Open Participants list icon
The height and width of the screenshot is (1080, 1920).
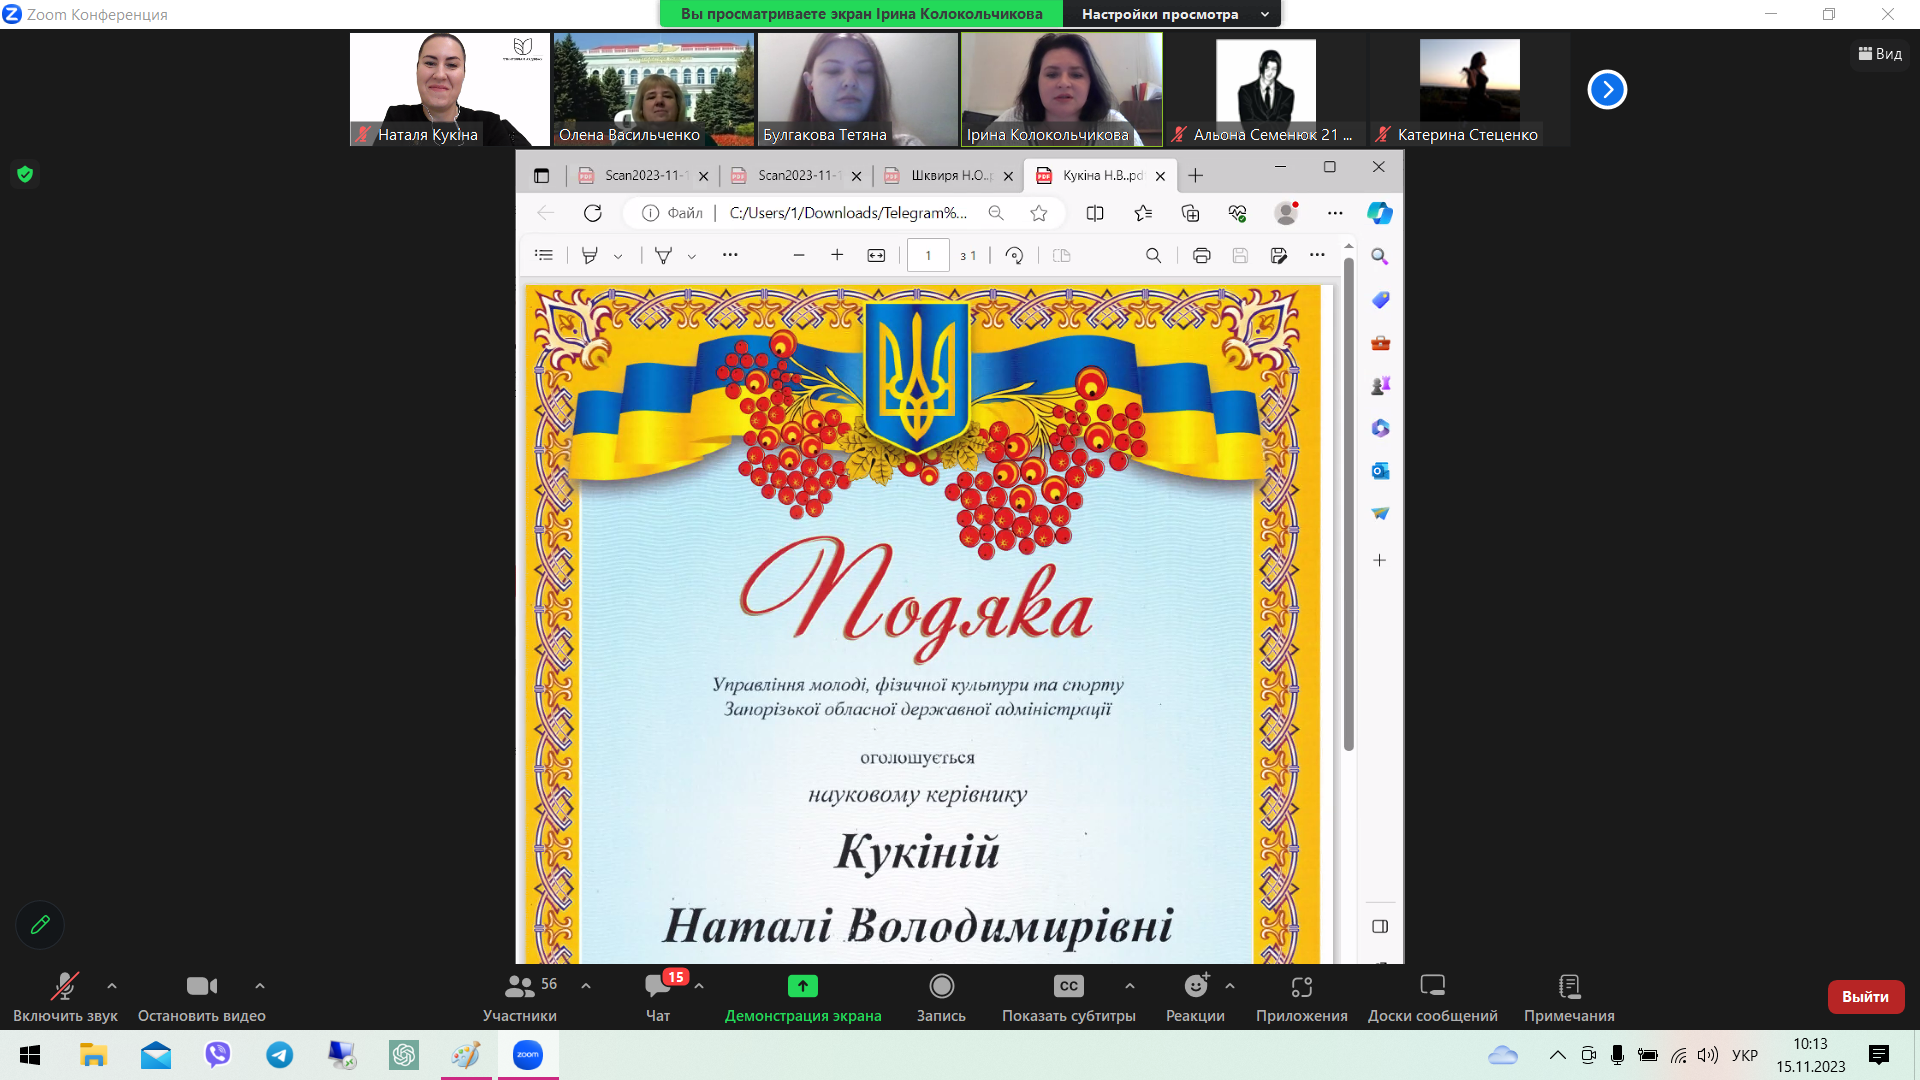point(519,986)
